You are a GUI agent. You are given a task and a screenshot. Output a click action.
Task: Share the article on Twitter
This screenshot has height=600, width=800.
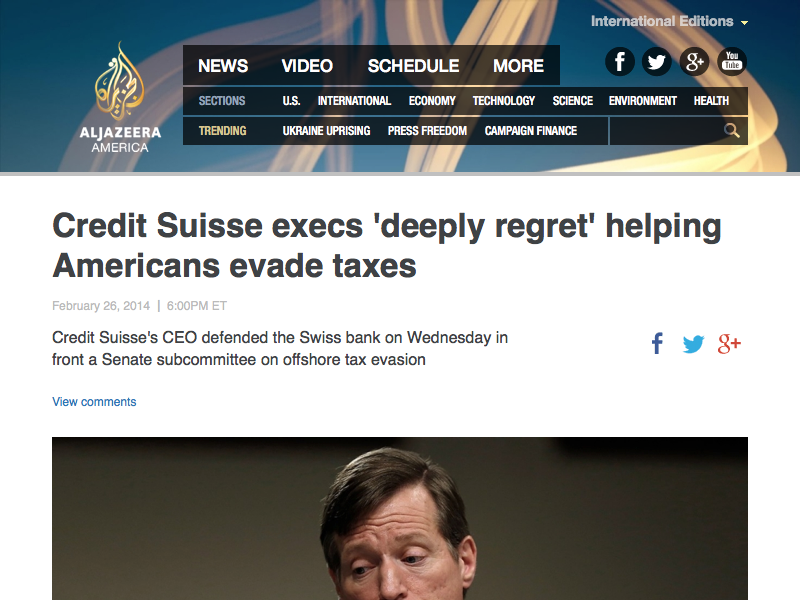[693, 344]
